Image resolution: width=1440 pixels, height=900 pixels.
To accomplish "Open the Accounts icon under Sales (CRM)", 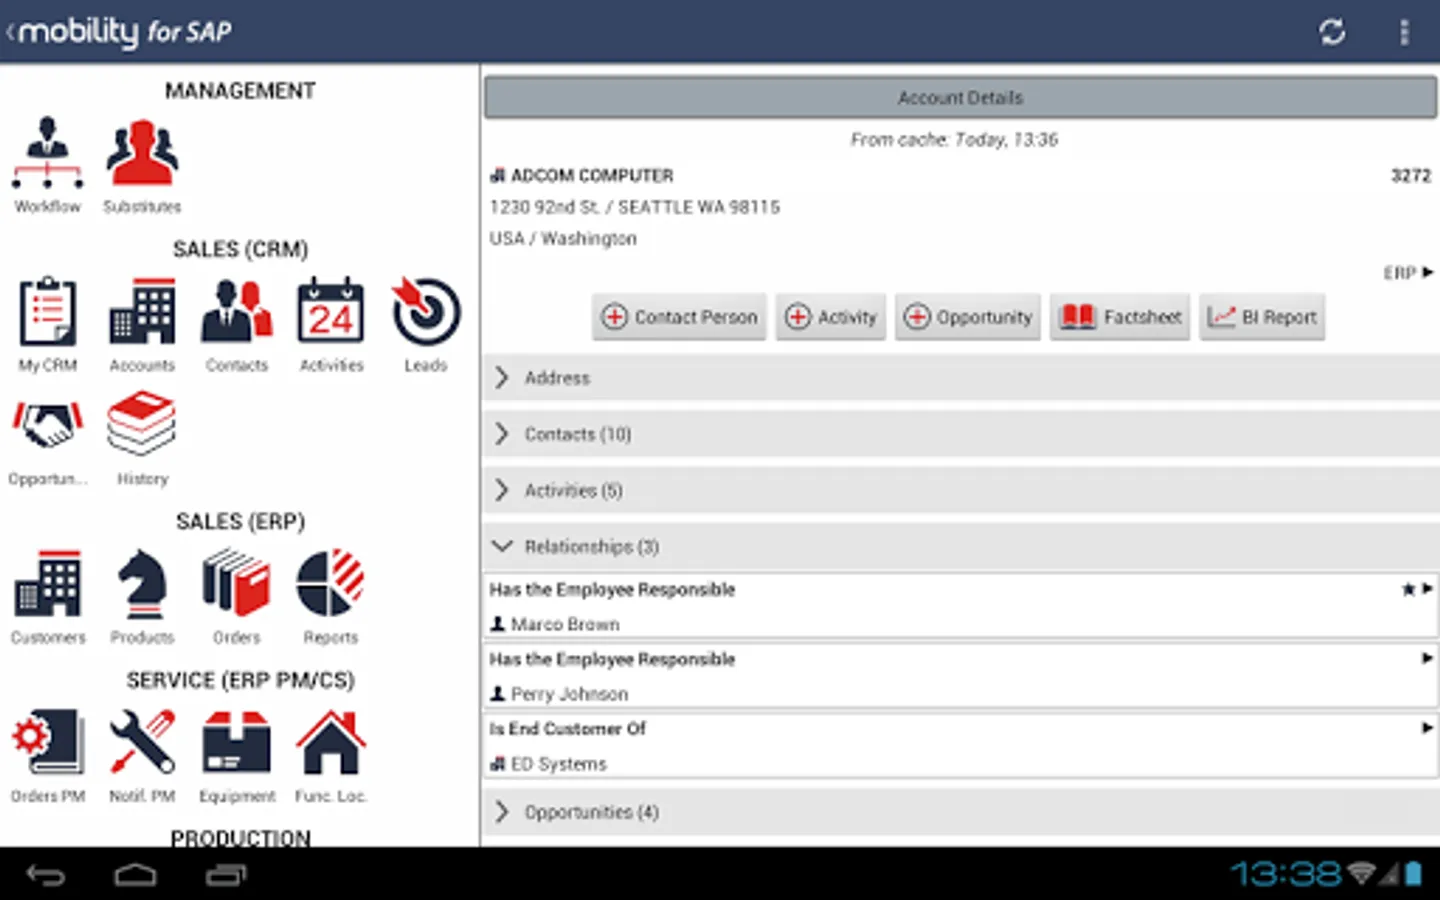I will 142,312.
